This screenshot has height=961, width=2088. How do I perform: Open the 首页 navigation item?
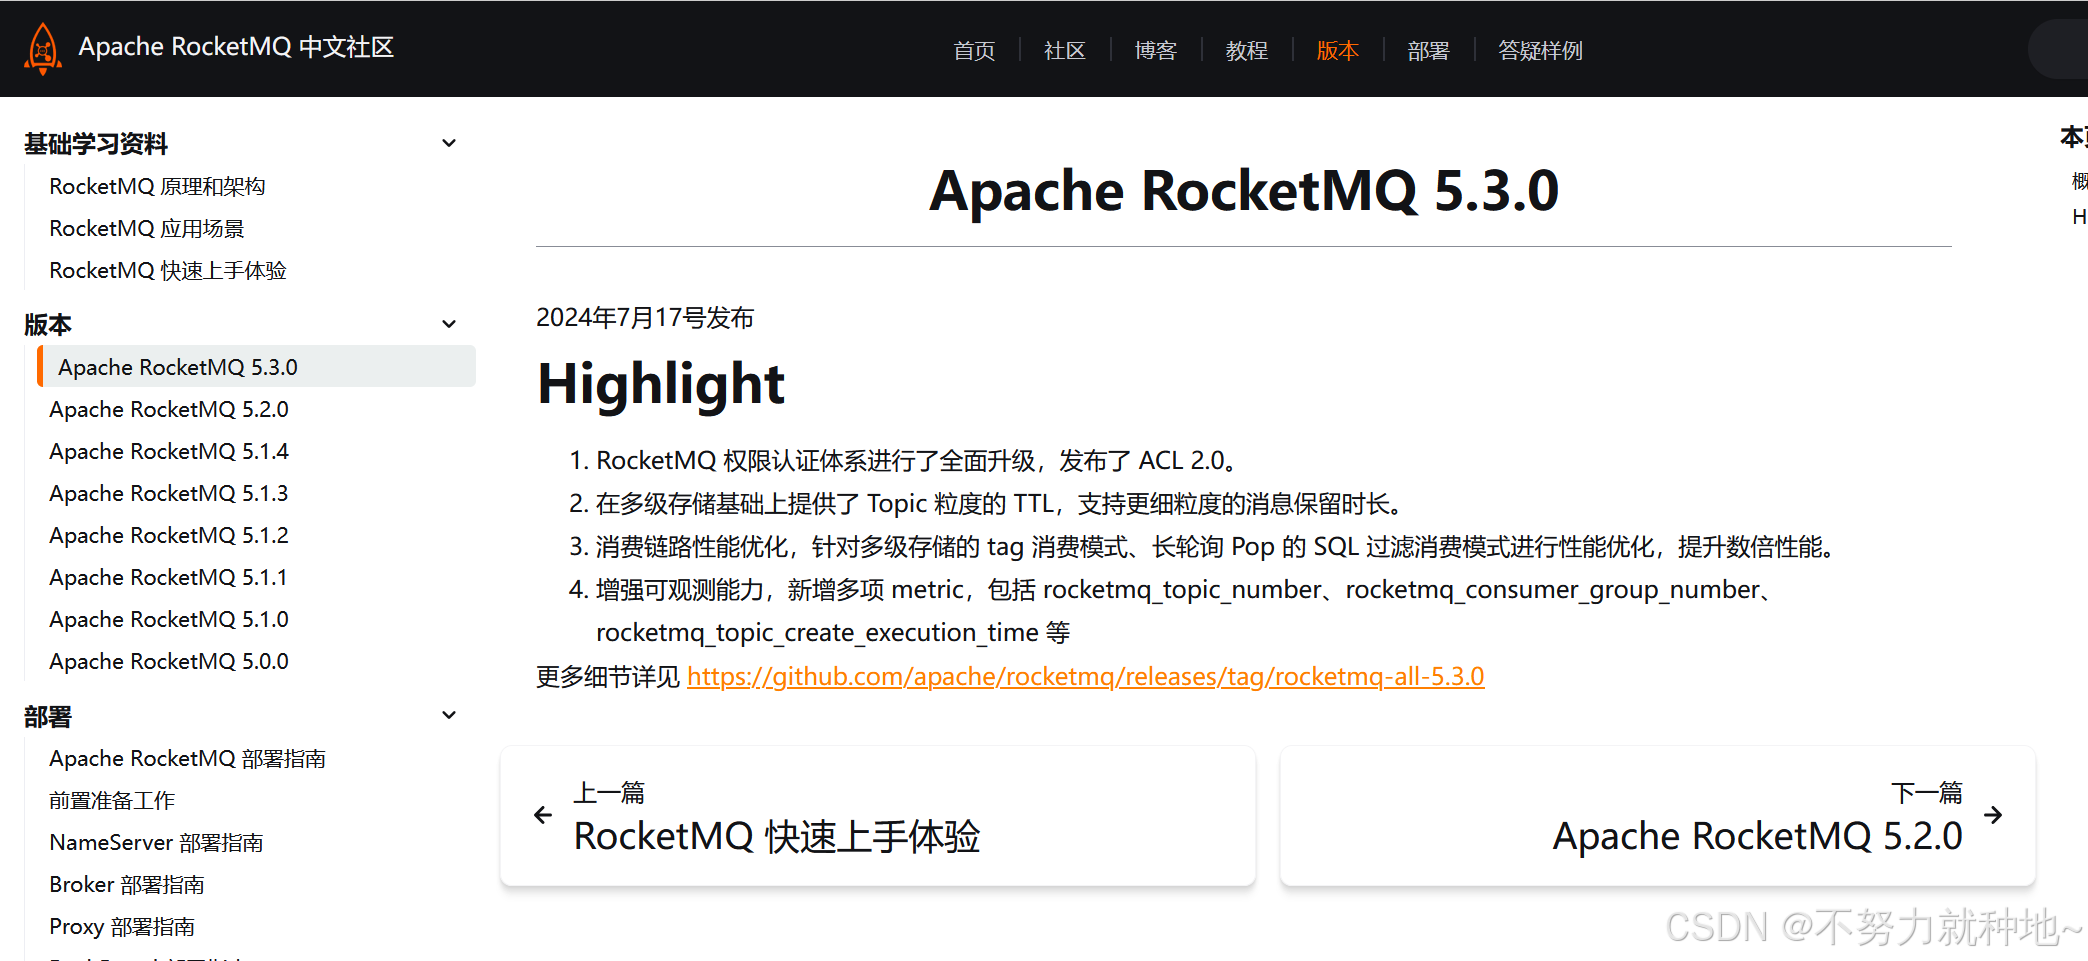click(974, 50)
